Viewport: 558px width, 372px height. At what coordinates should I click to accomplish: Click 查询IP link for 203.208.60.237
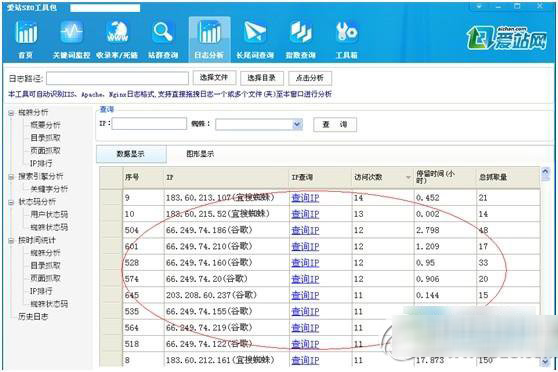point(305,295)
